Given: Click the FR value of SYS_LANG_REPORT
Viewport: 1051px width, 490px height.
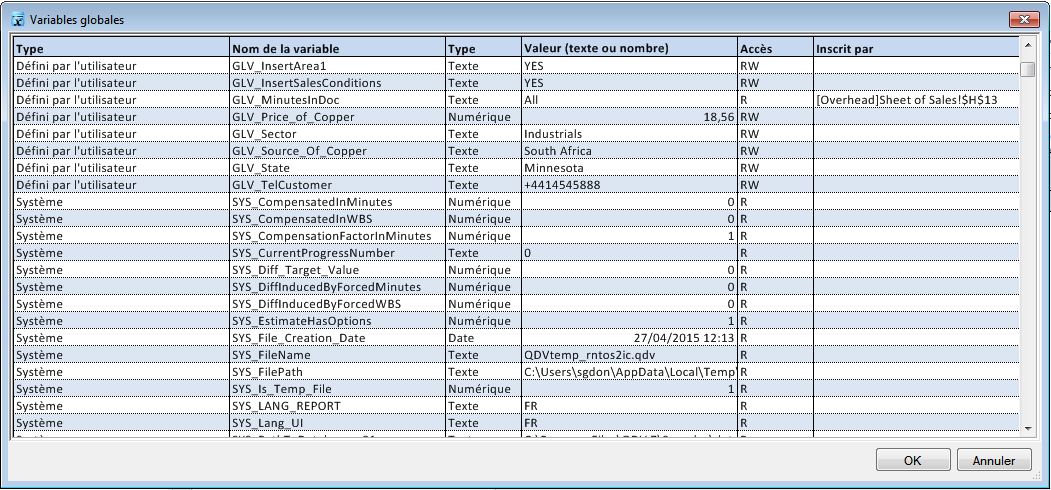Looking at the screenshot, I should coord(629,406).
